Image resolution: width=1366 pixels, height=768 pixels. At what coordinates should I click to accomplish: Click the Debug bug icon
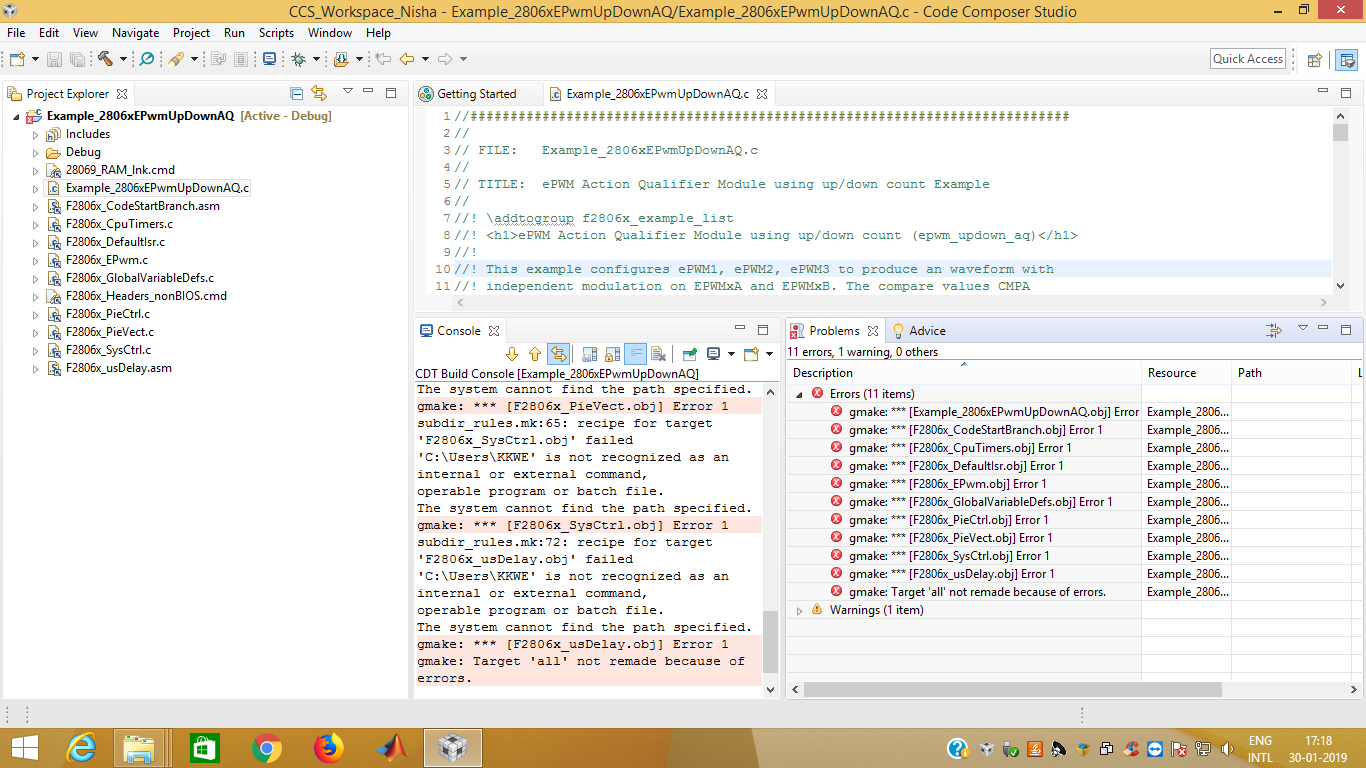[298, 59]
